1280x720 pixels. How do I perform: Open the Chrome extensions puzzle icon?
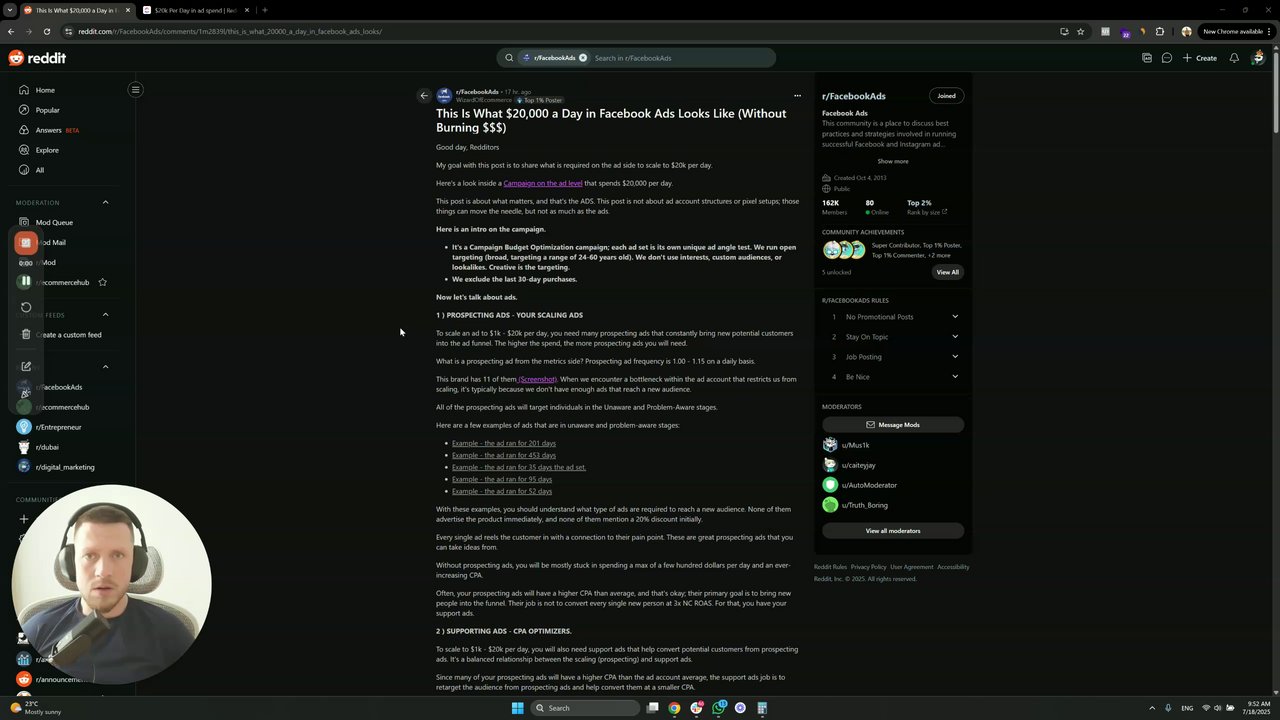[1160, 31]
